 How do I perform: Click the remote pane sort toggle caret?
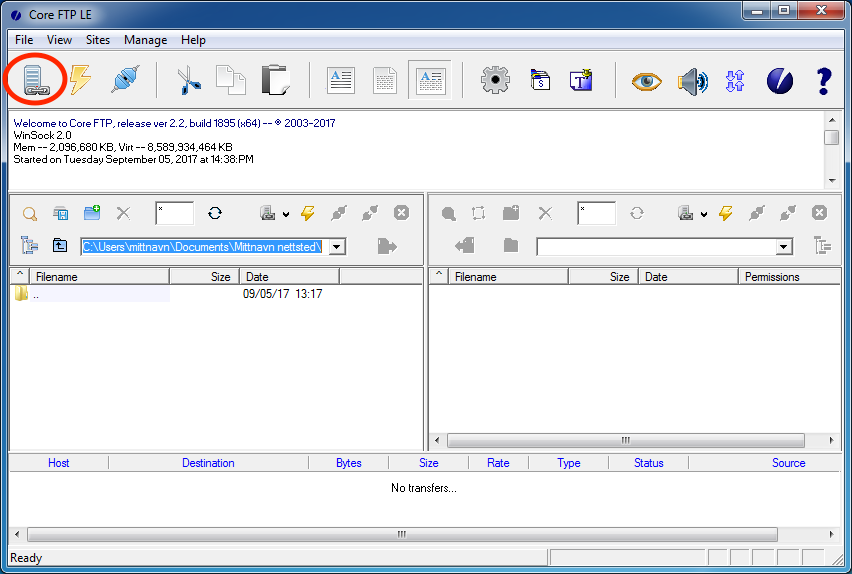[438, 275]
